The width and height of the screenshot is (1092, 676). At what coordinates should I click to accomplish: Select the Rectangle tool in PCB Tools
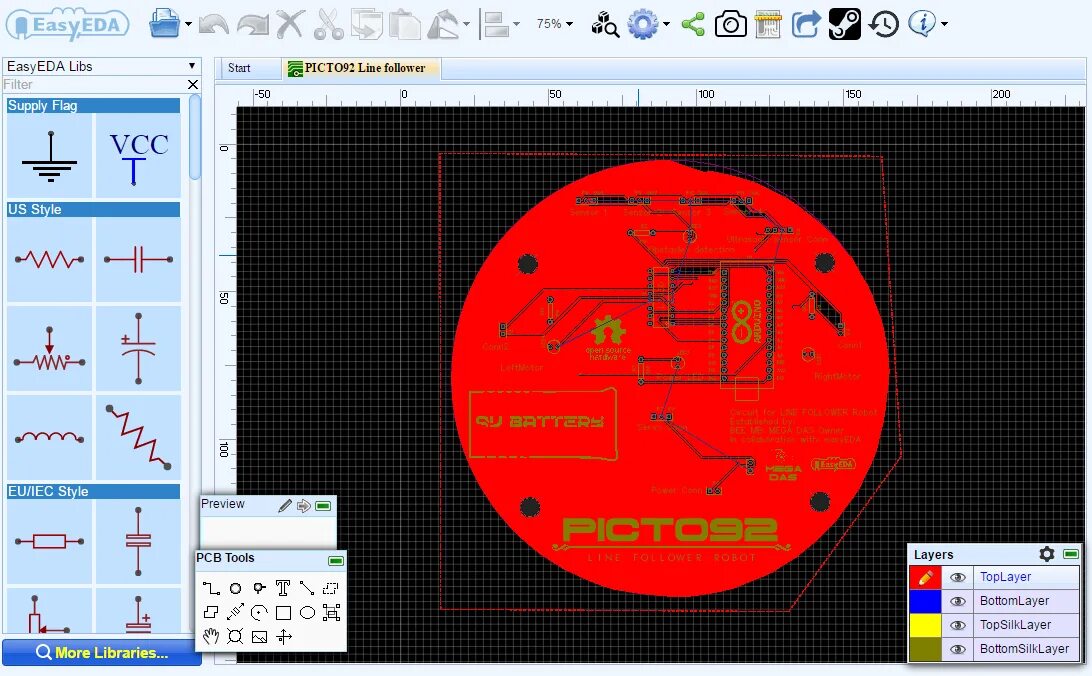click(283, 613)
